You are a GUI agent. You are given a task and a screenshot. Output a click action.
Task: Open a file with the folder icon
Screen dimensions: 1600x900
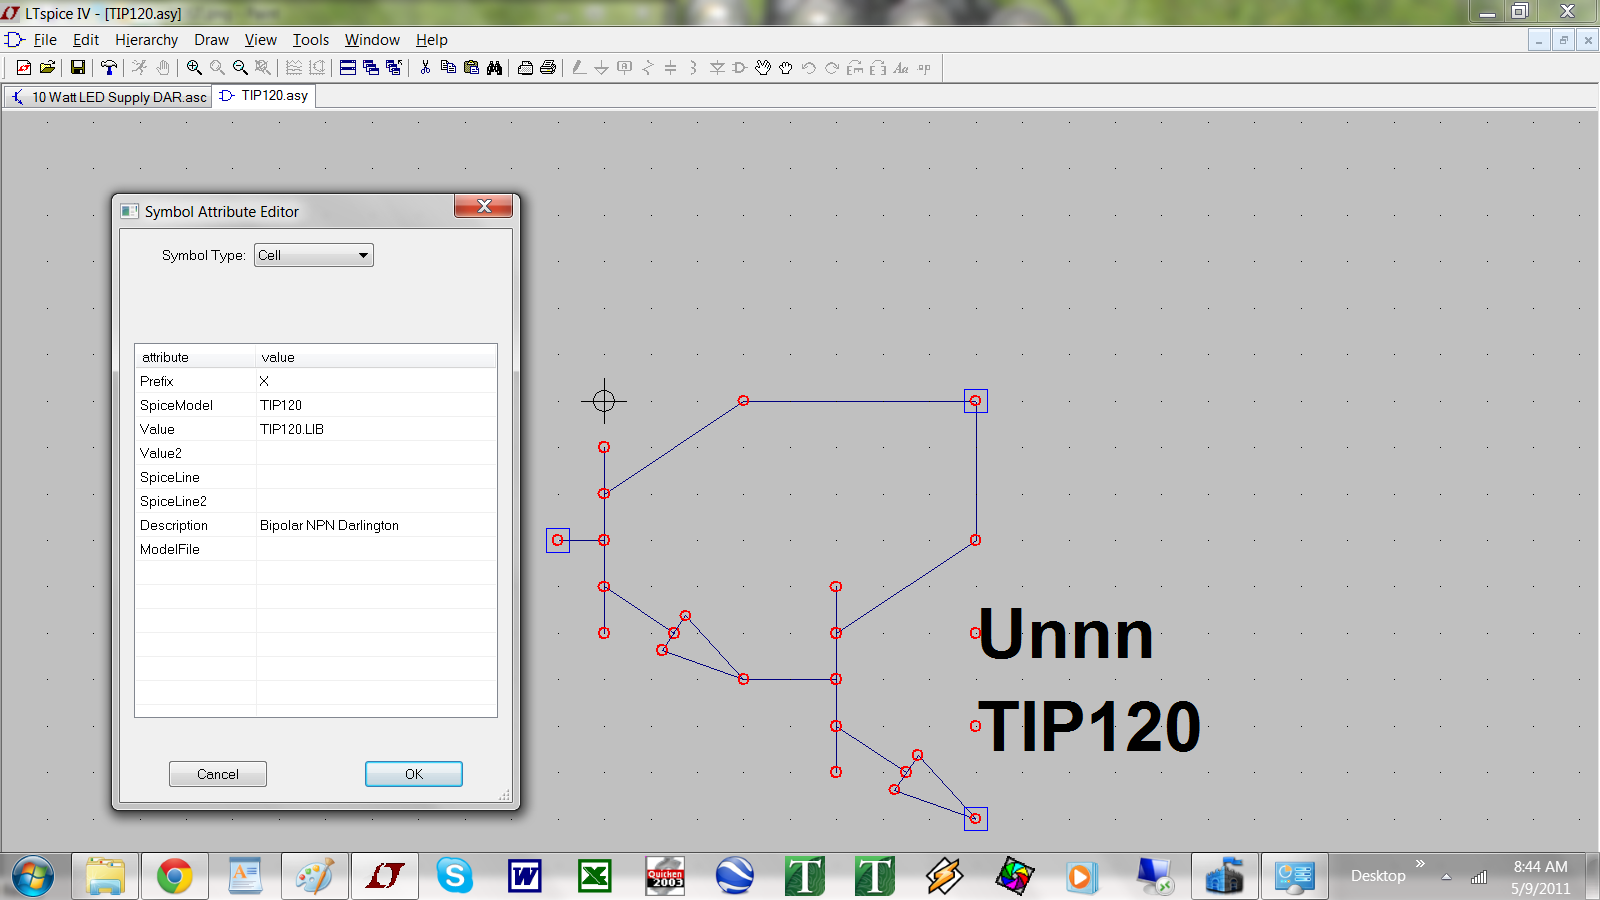tap(47, 67)
